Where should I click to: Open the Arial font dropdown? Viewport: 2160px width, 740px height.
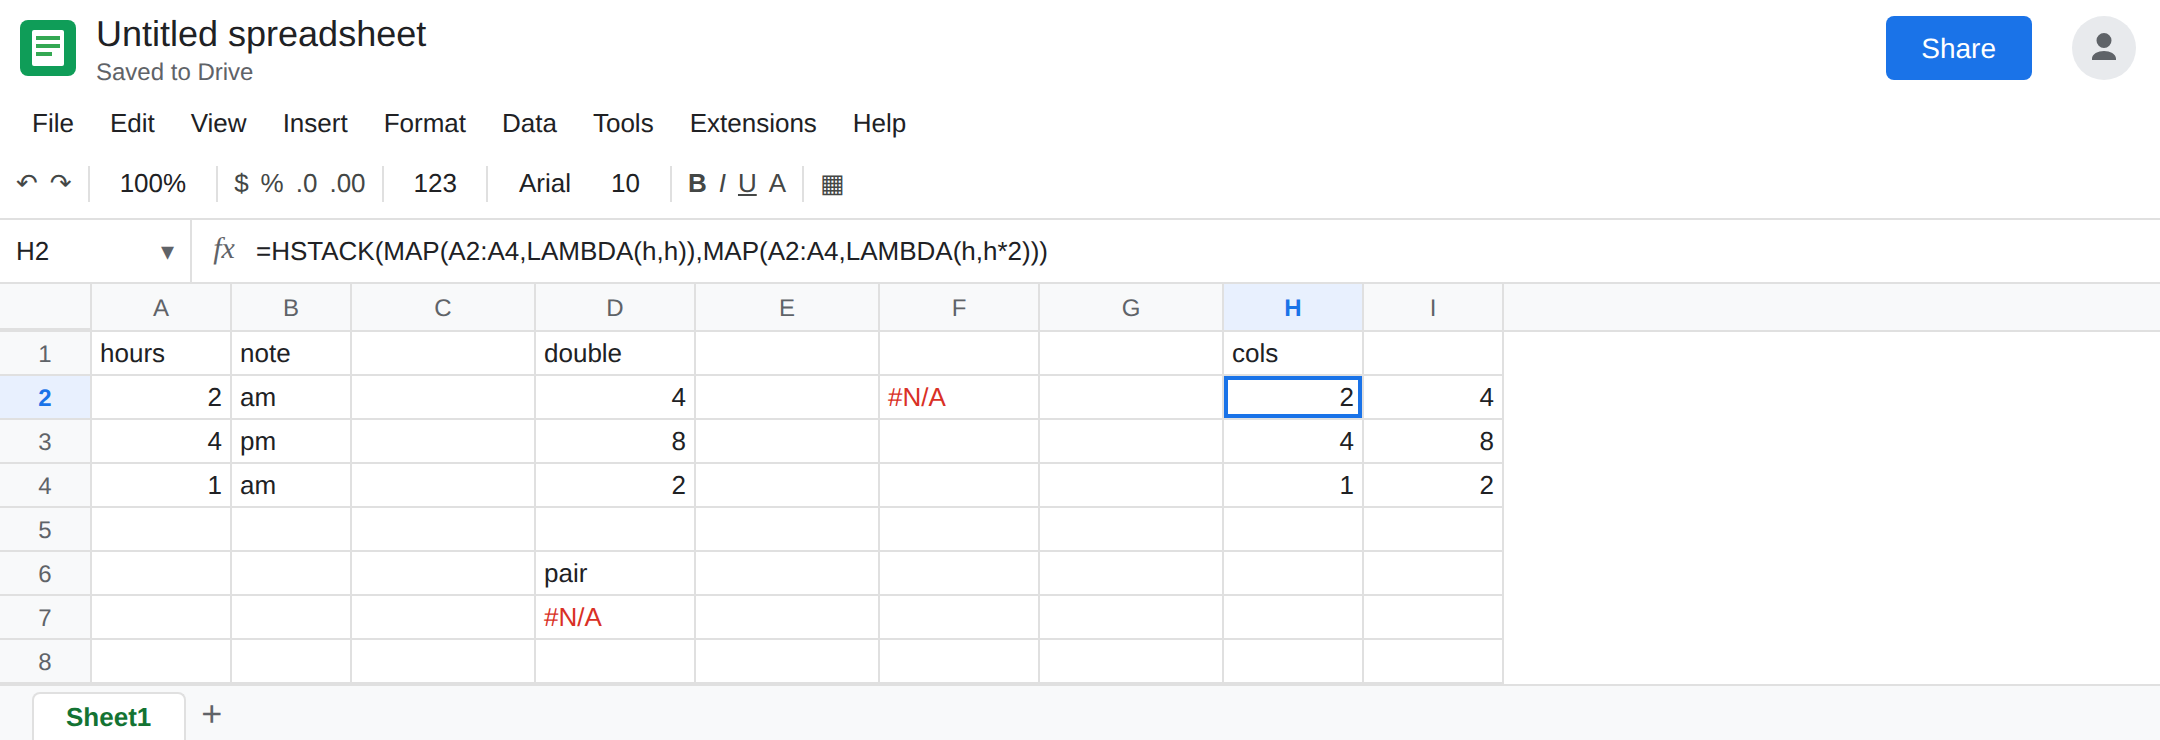[544, 183]
